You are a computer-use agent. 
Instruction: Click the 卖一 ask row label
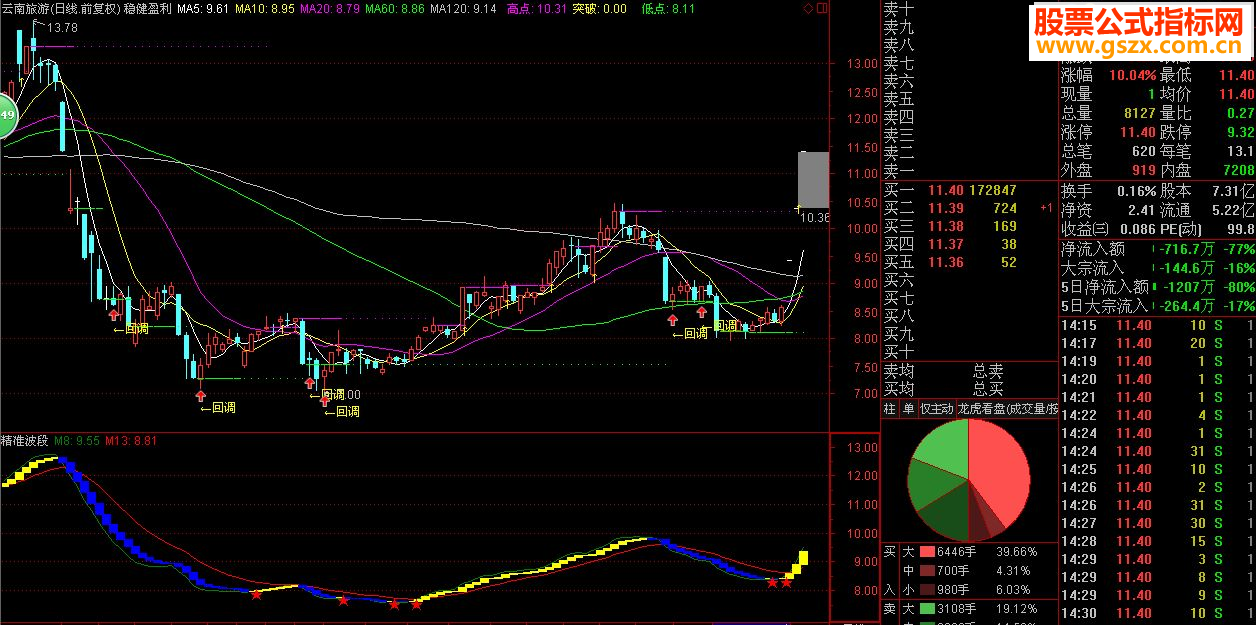coord(899,171)
